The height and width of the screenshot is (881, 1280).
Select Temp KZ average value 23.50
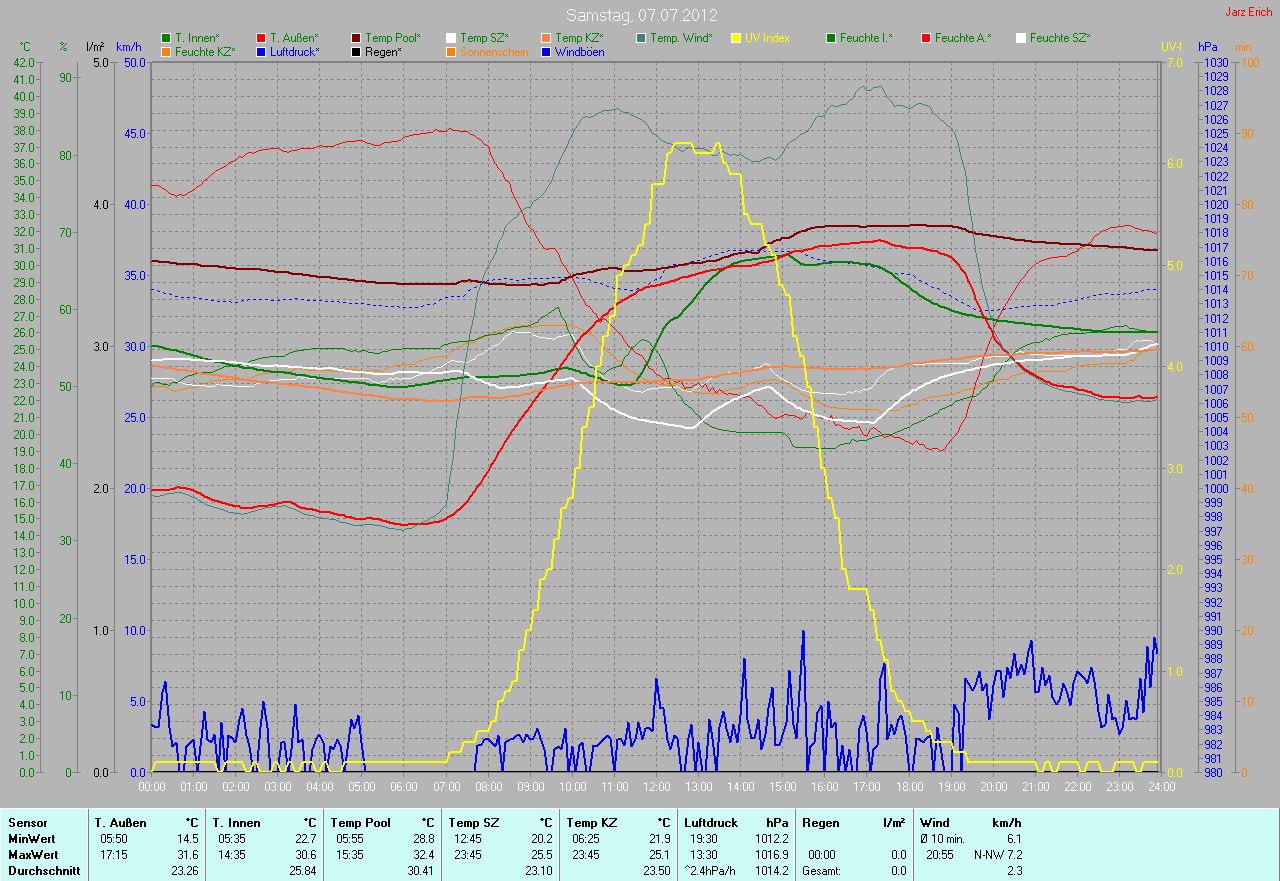tap(658, 871)
